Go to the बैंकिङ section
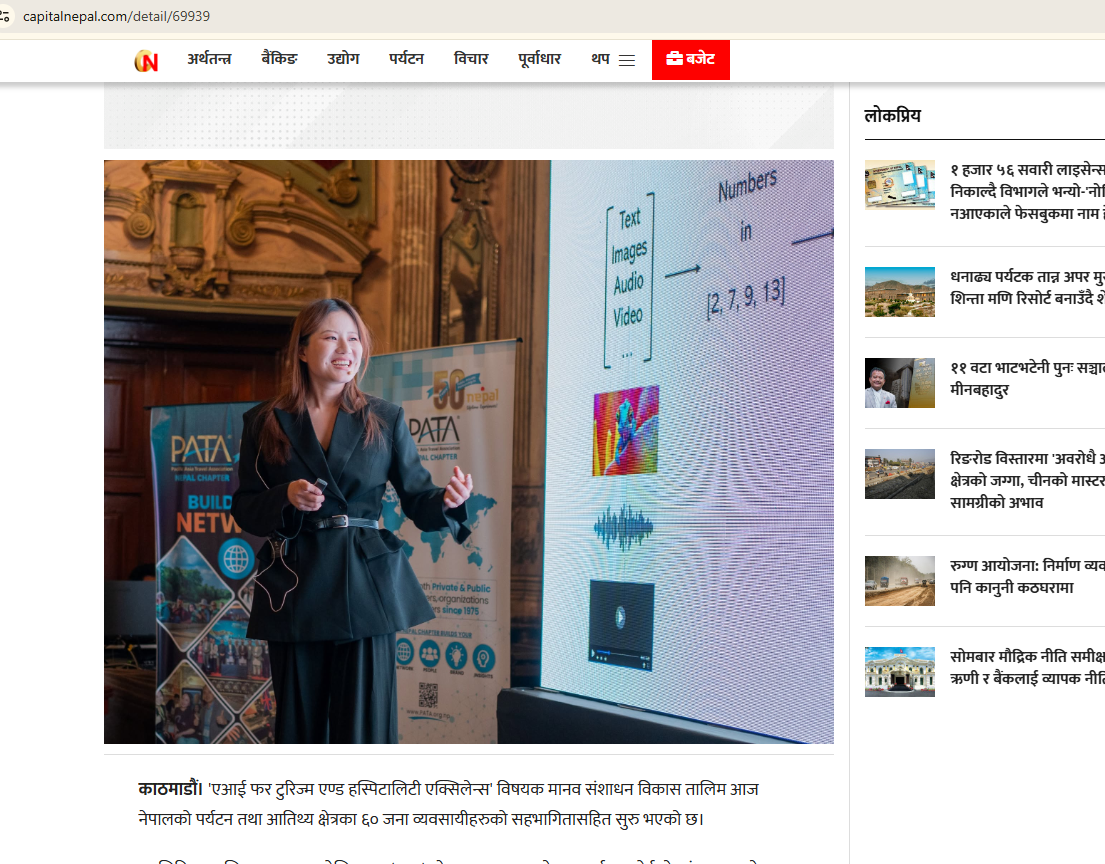The image size is (1105, 864). pyautogui.click(x=279, y=59)
